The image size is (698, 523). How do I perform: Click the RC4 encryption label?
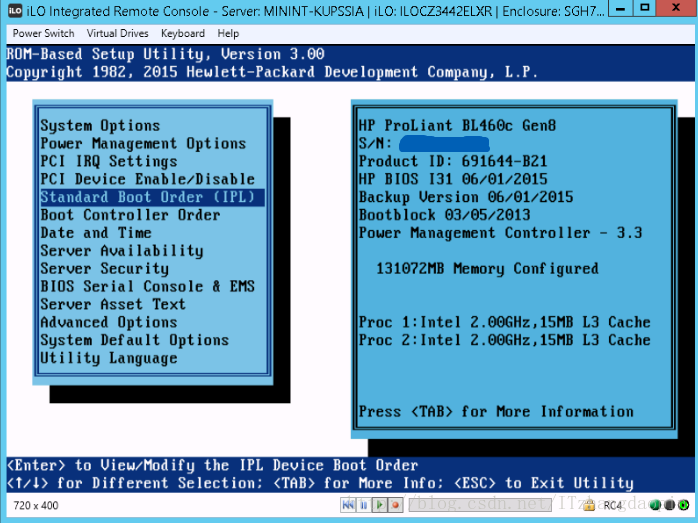coord(613,505)
